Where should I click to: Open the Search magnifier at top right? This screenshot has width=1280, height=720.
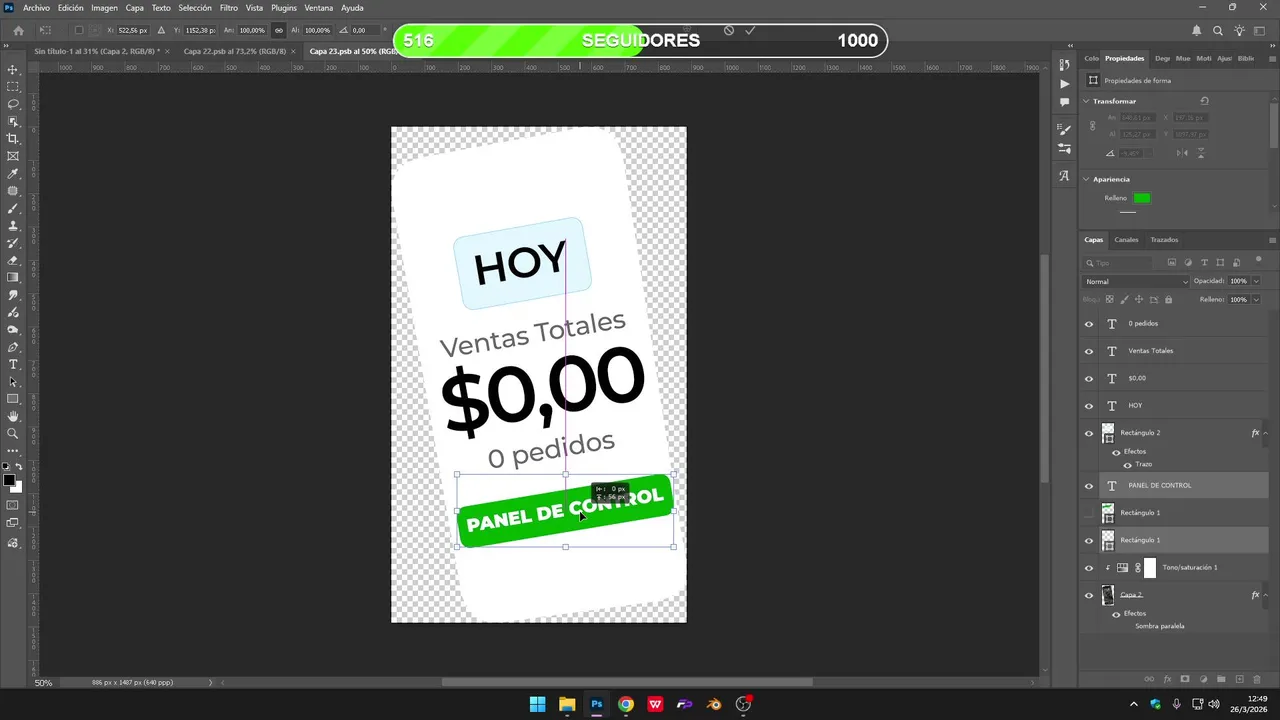click(x=1218, y=30)
